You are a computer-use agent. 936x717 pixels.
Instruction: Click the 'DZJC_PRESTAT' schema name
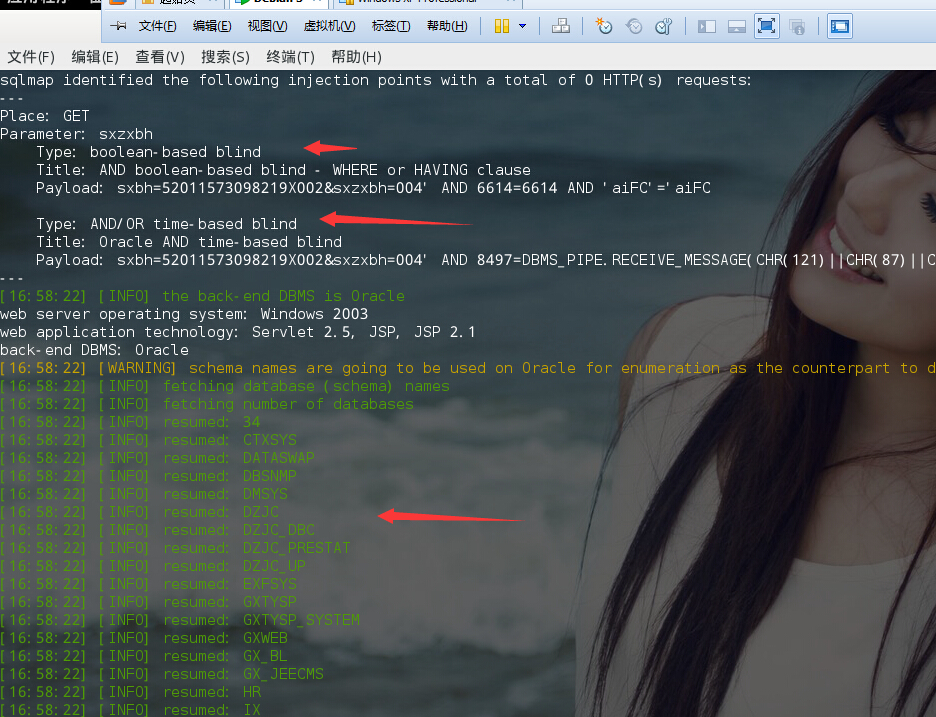(x=297, y=548)
